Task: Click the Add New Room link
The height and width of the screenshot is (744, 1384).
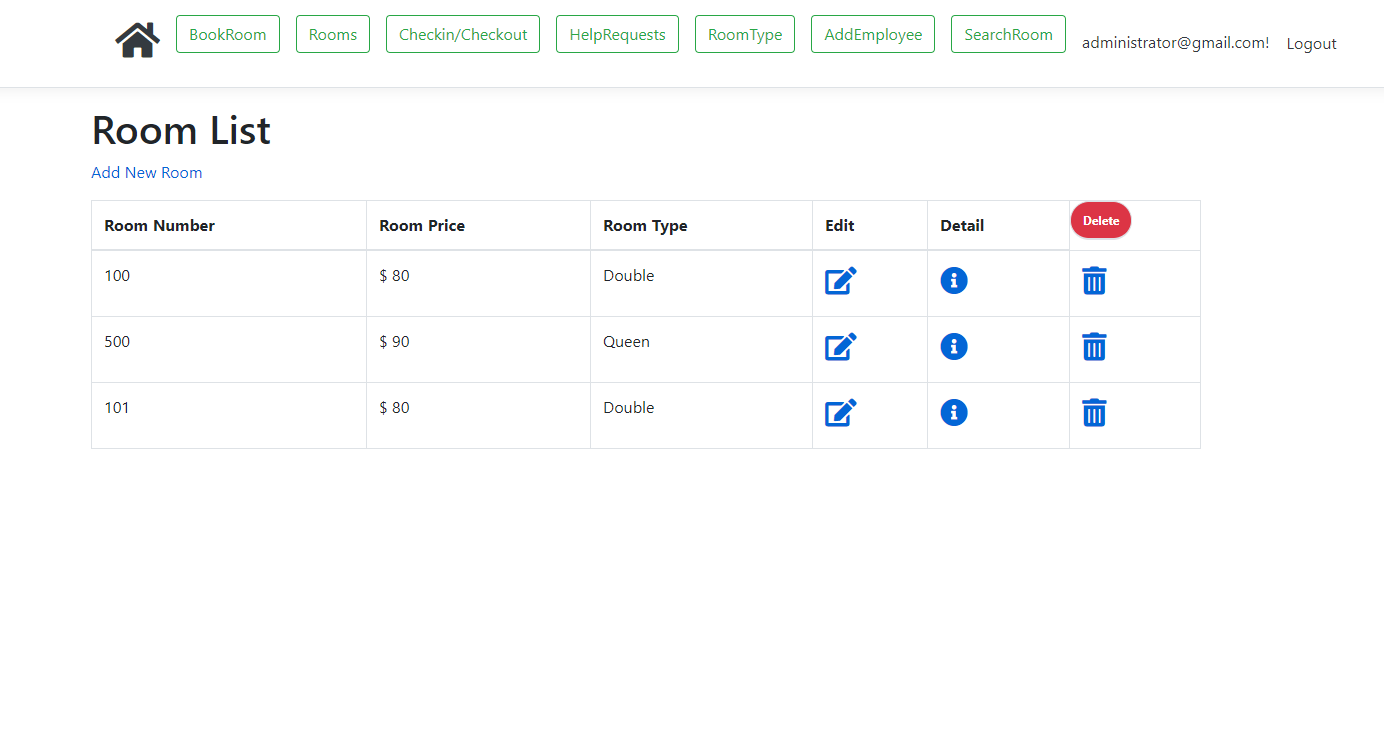Action: (x=146, y=172)
